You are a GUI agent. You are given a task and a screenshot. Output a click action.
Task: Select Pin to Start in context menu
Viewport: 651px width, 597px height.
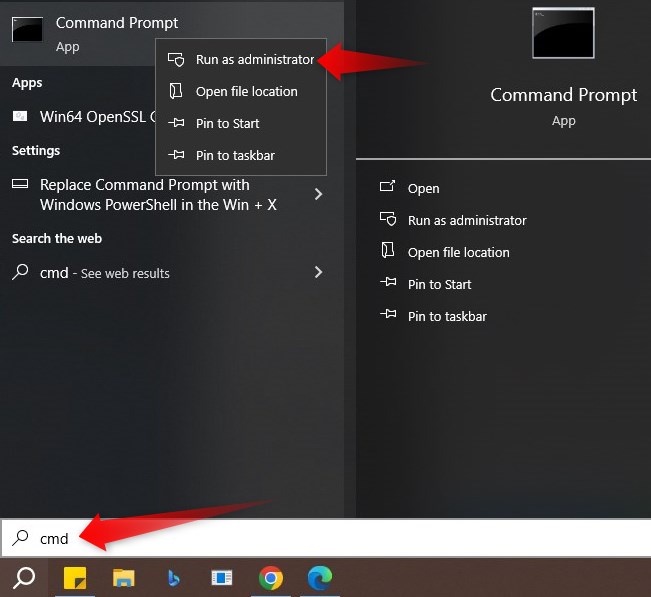pos(227,124)
